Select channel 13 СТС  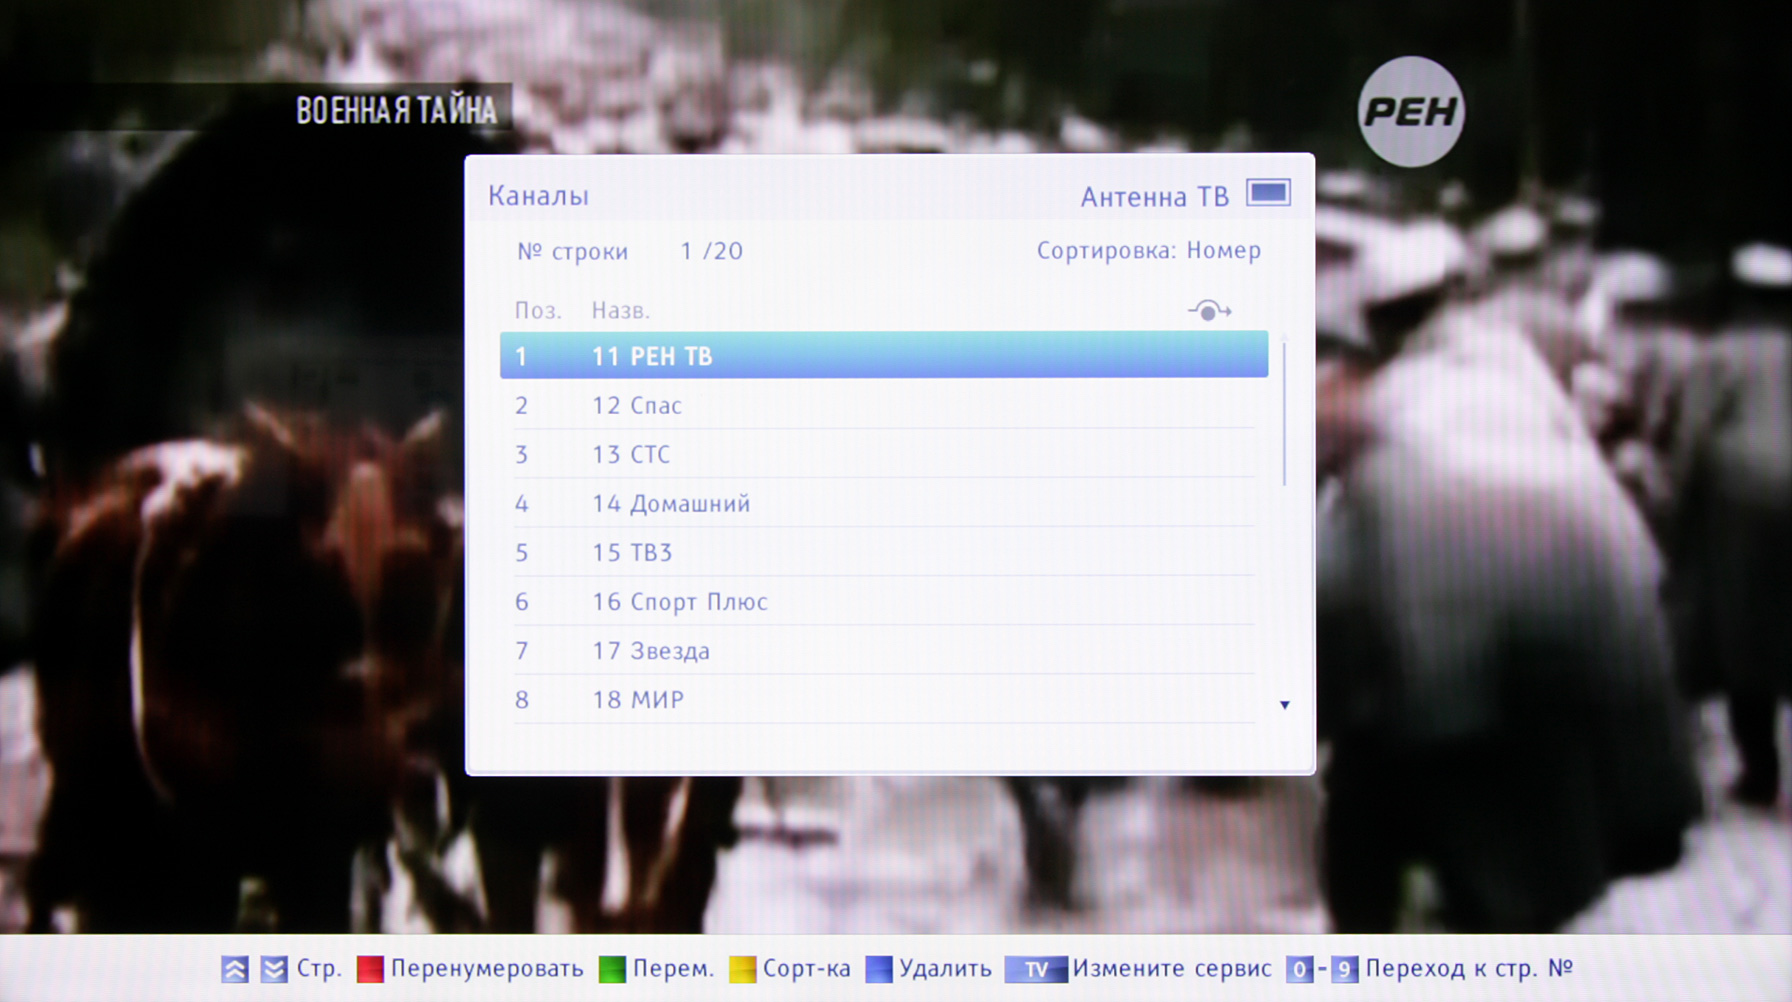884,454
